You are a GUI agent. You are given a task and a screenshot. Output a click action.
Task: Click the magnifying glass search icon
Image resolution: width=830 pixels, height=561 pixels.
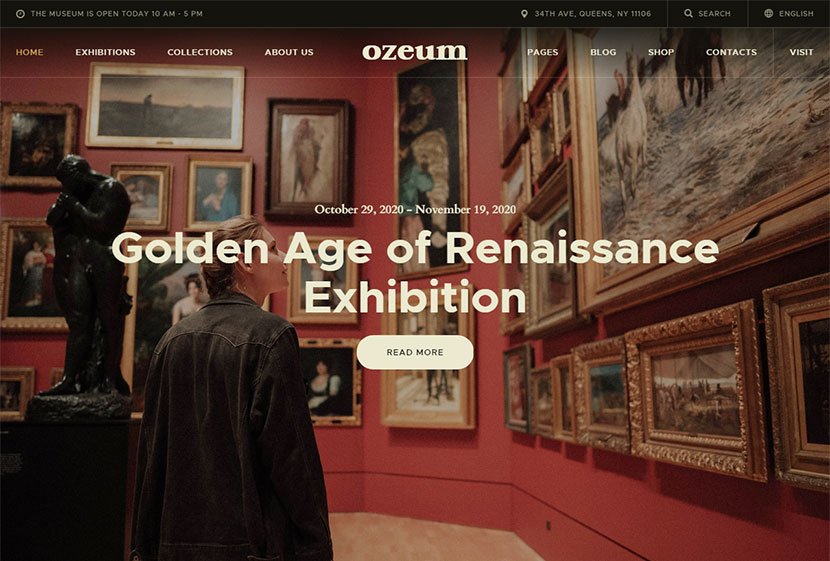688,13
